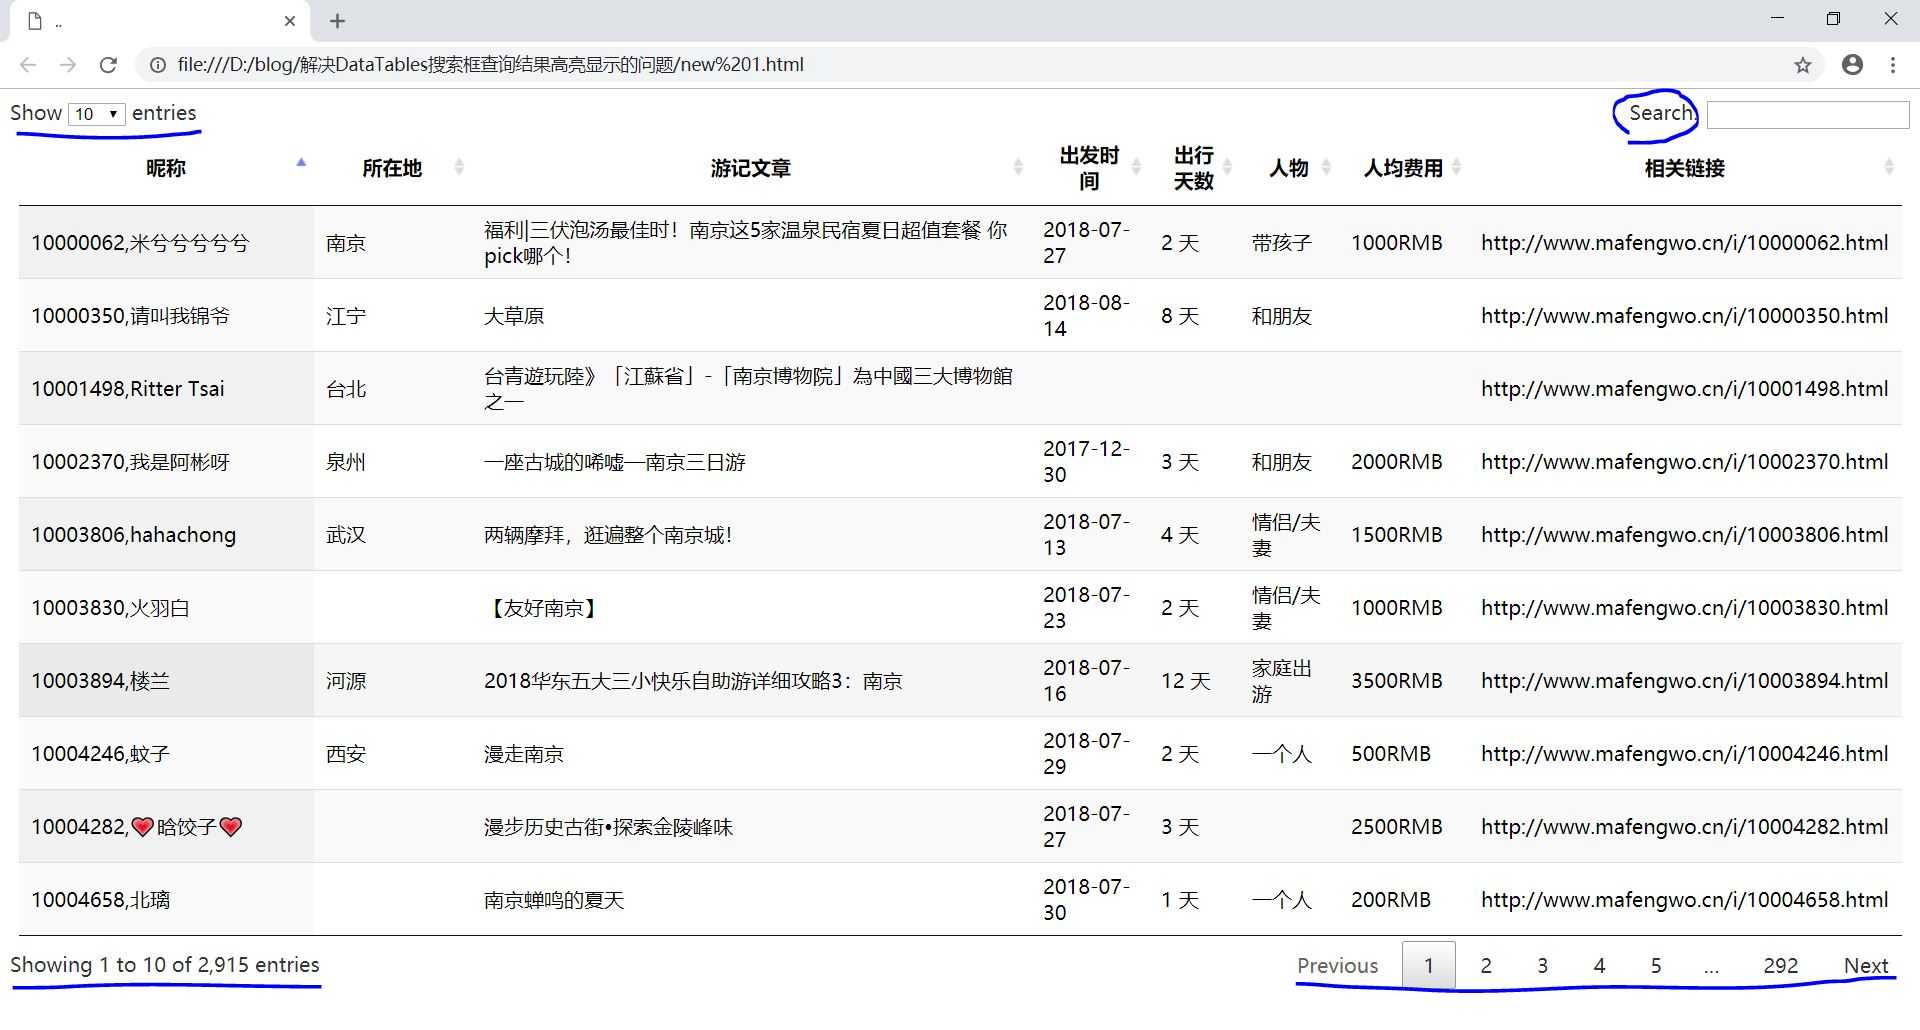Image resolution: width=1920 pixels, height=1030 pixels.
Task: Click the Search label text
Action: [1661, 113]
